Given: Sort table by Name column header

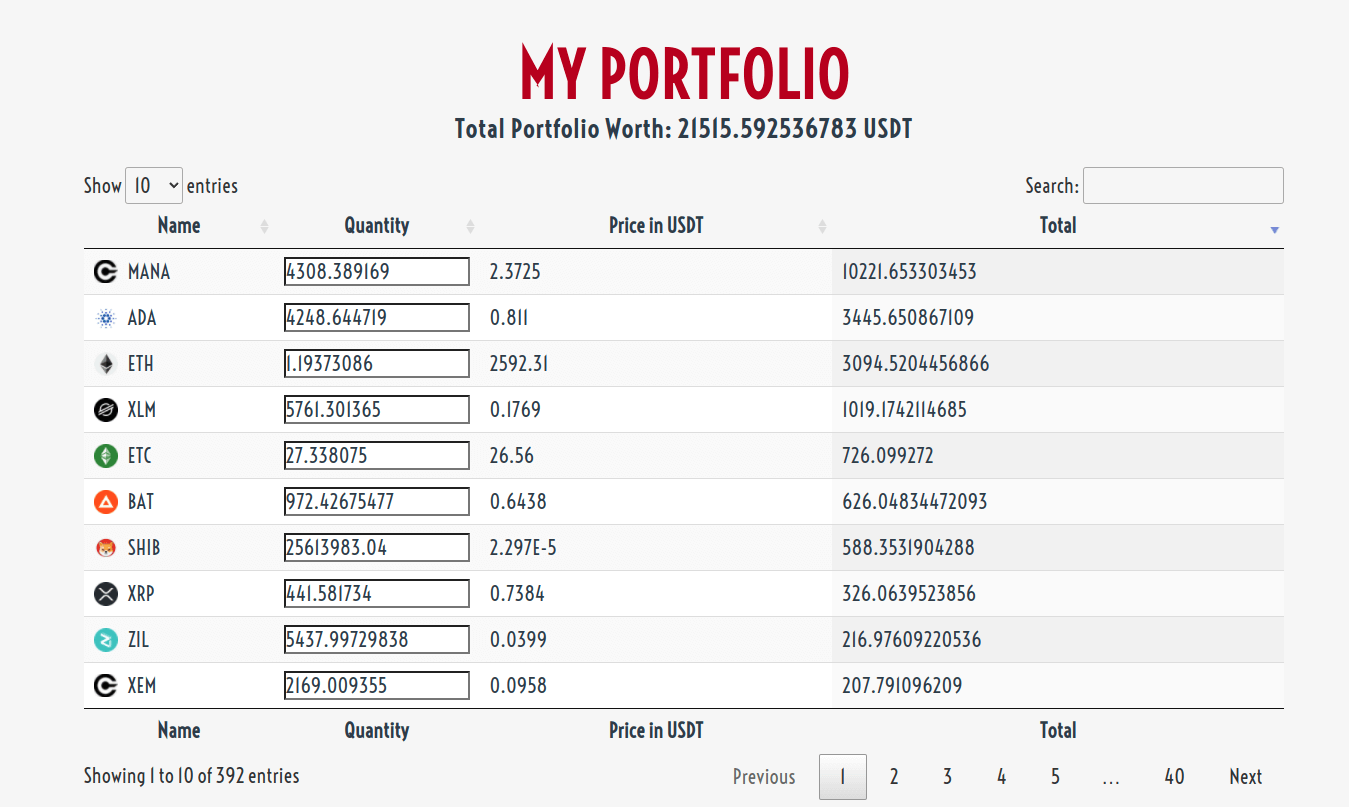Looking at the screenshot, I should click(179, 226).
